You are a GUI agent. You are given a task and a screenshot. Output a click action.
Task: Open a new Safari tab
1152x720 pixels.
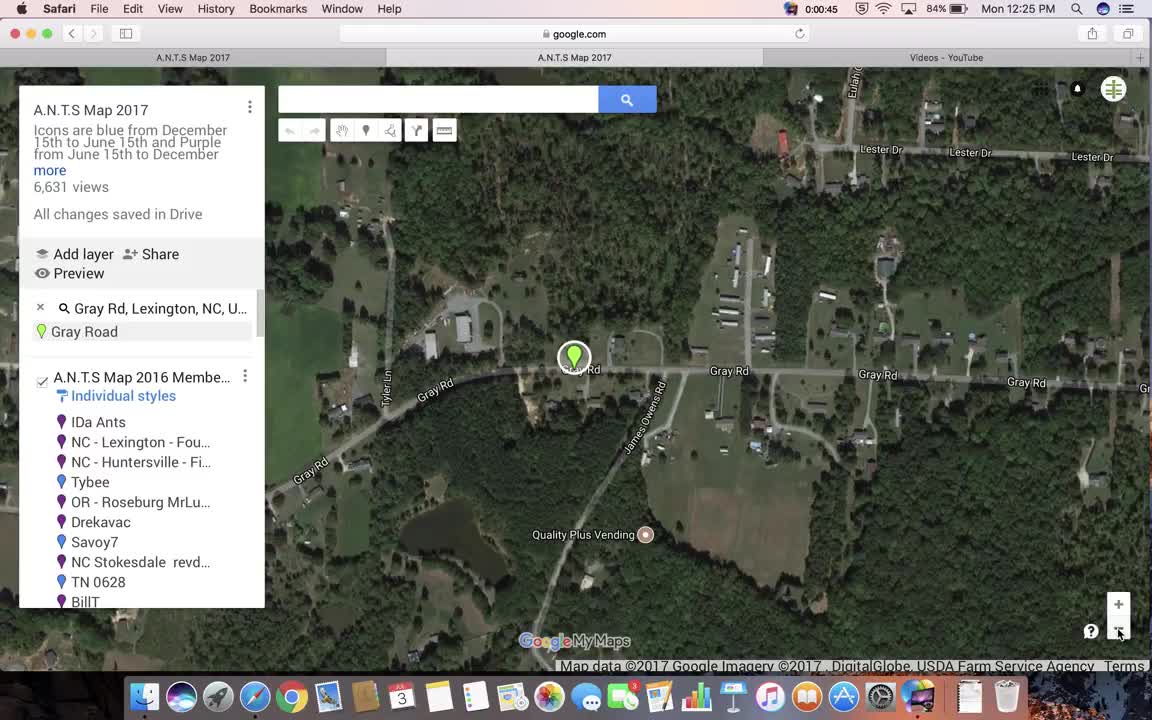1140,57
